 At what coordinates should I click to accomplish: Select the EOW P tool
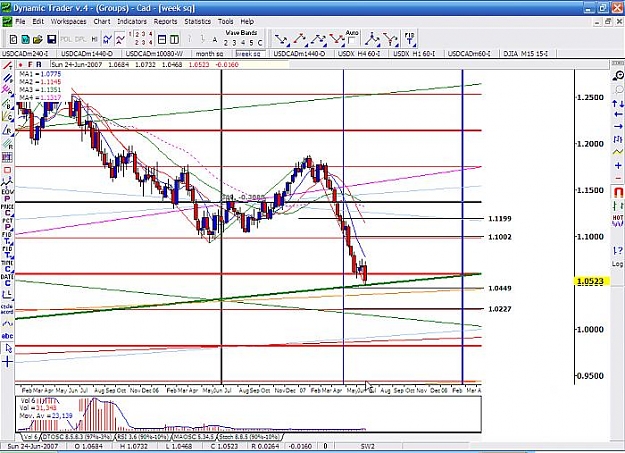tap(7, 195)
